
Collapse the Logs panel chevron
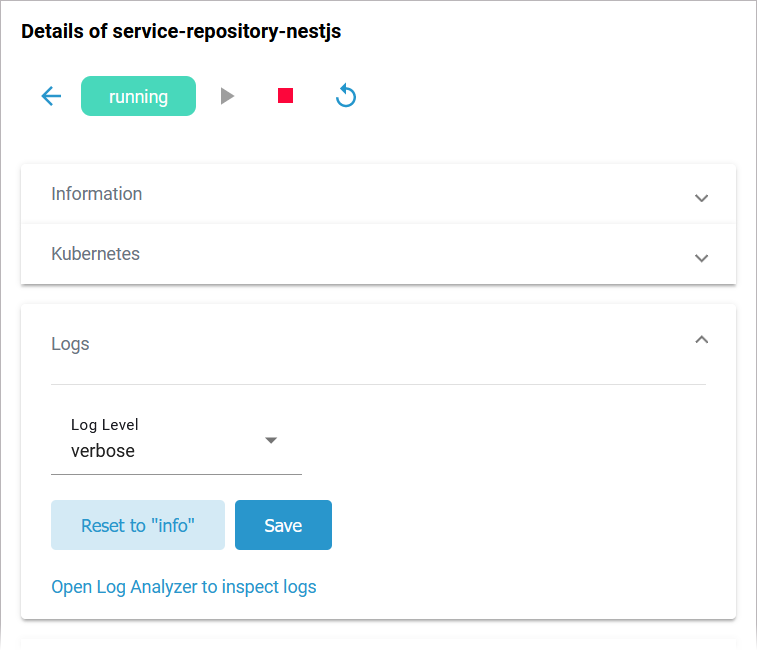pos(701,341)
